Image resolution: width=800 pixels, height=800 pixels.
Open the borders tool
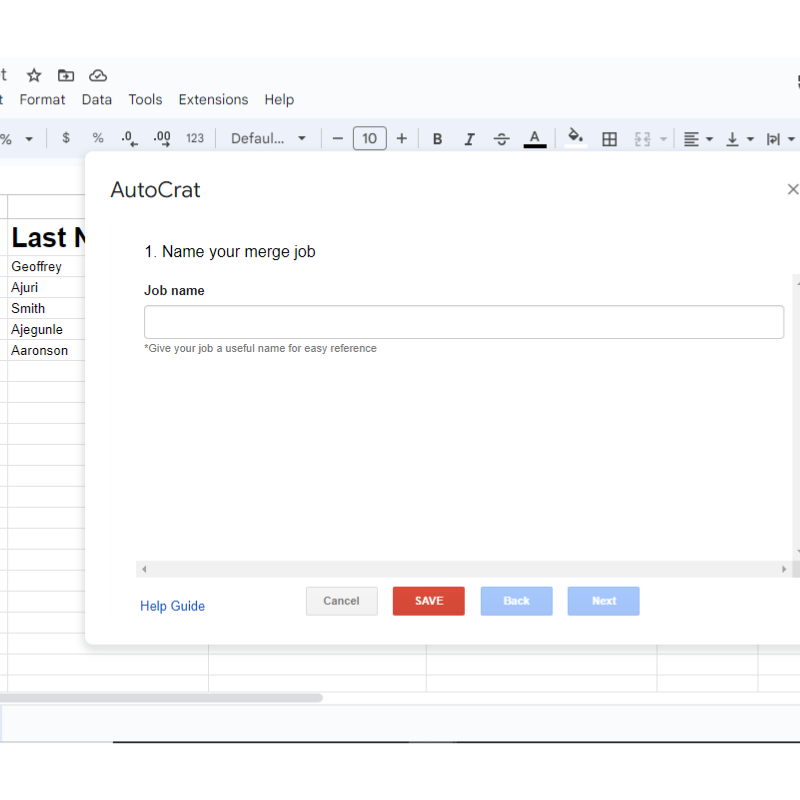pyautogui.click(x=609, y=139)
